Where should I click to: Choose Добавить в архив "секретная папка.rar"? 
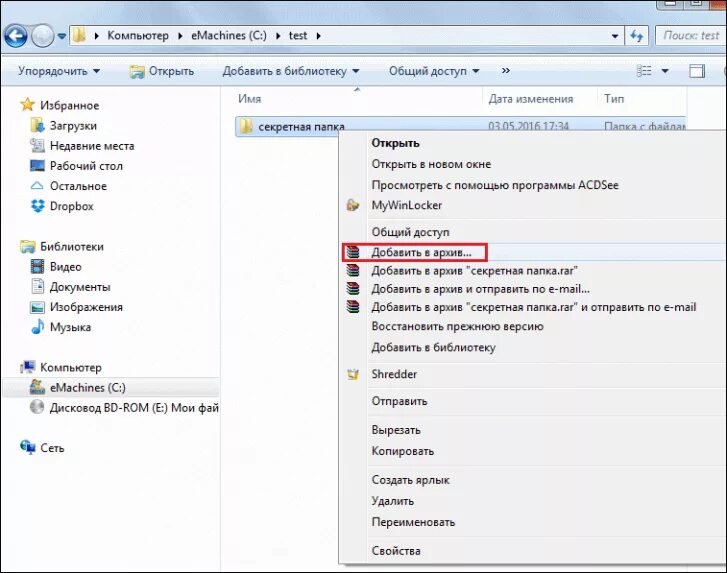(x=474, y=271)
